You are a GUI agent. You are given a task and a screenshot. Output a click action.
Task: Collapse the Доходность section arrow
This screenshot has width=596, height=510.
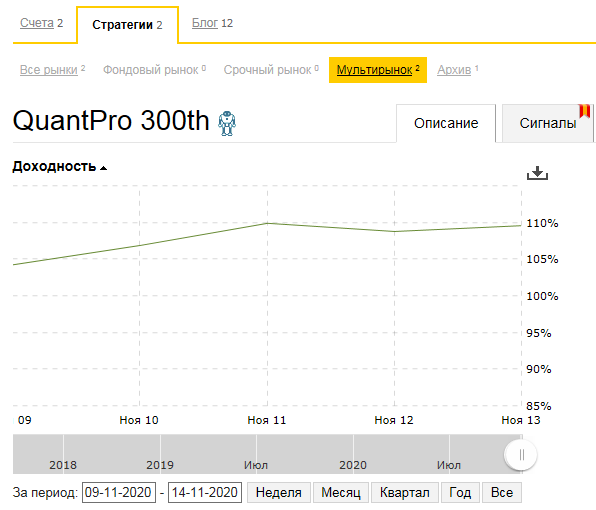103,168
